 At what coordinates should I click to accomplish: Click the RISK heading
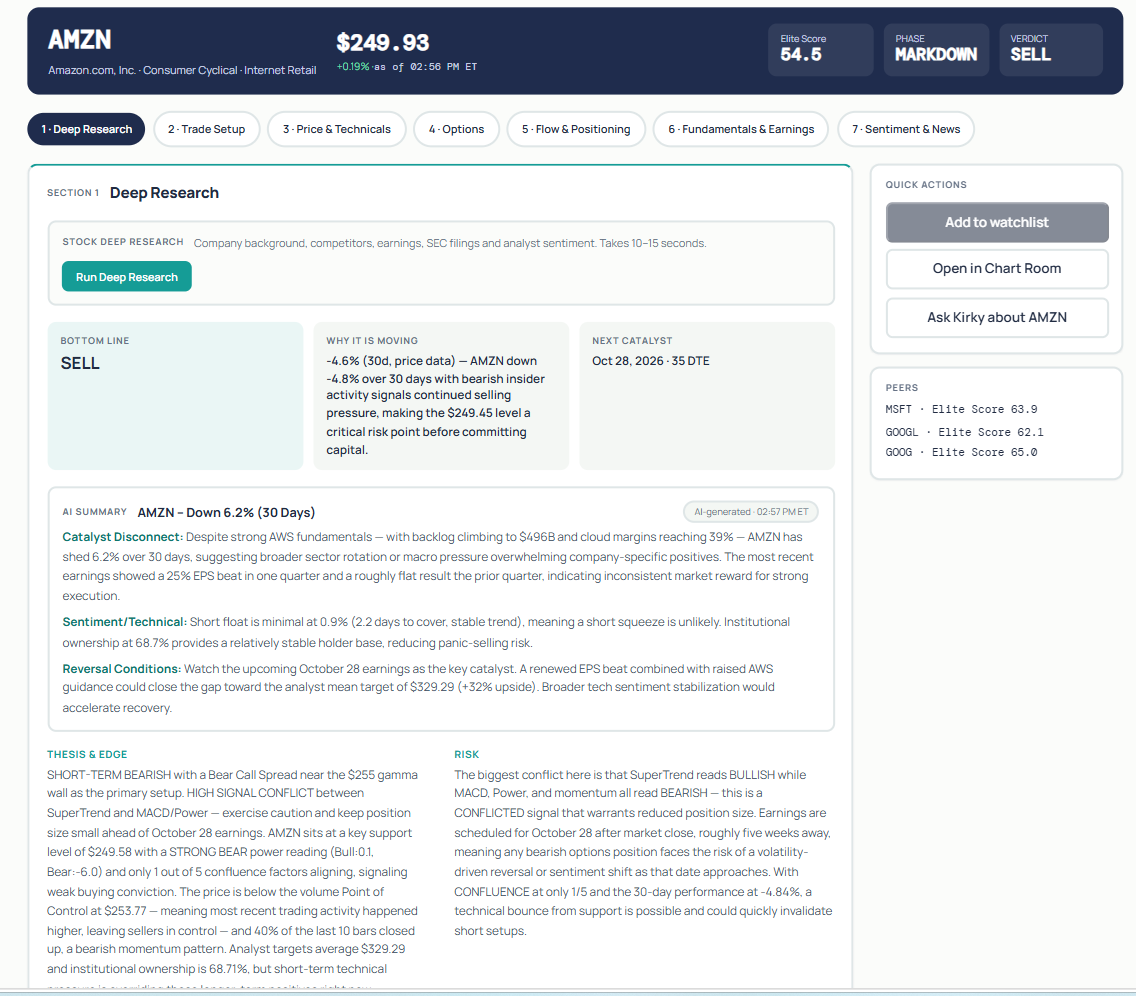tap(467, 754)
